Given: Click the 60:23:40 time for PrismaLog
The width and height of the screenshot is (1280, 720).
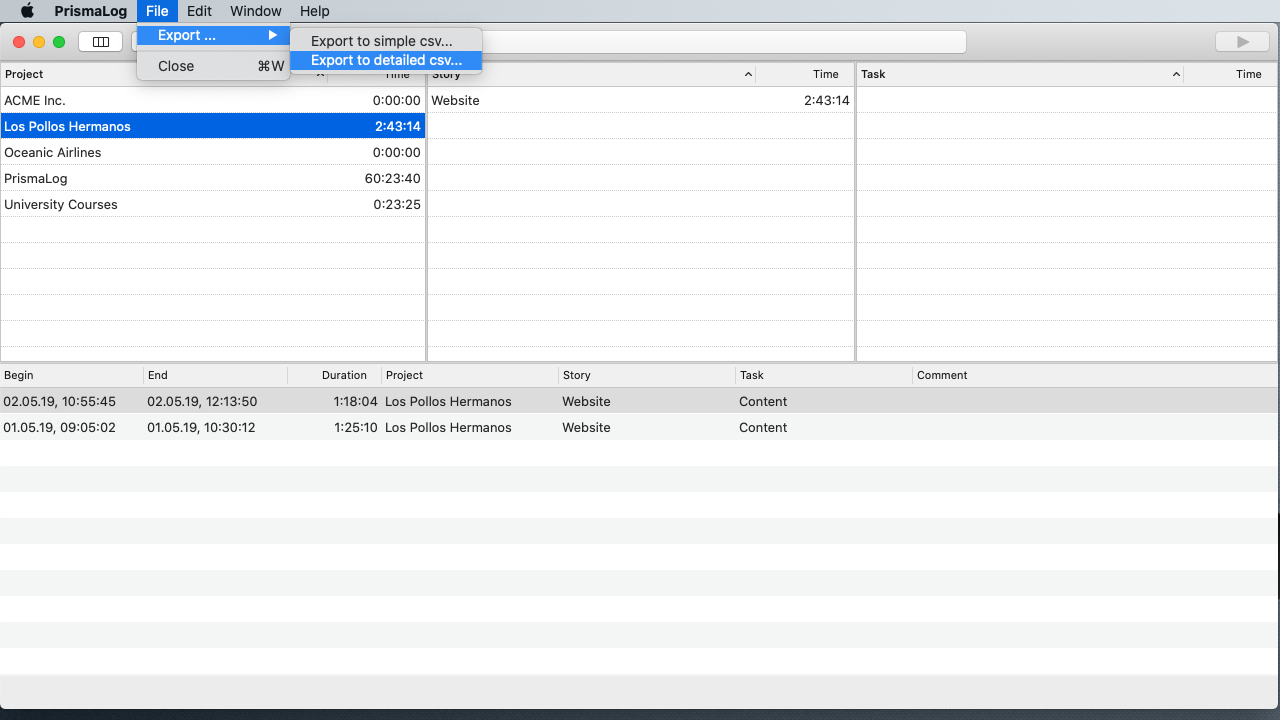Looking at the screenshot, I should tap(392, 178).
